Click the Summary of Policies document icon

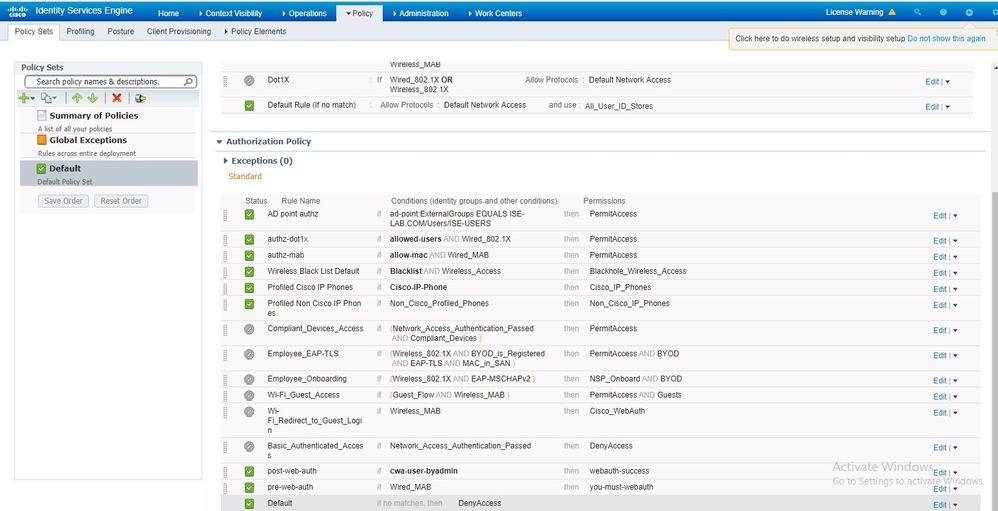click(42, 116)
